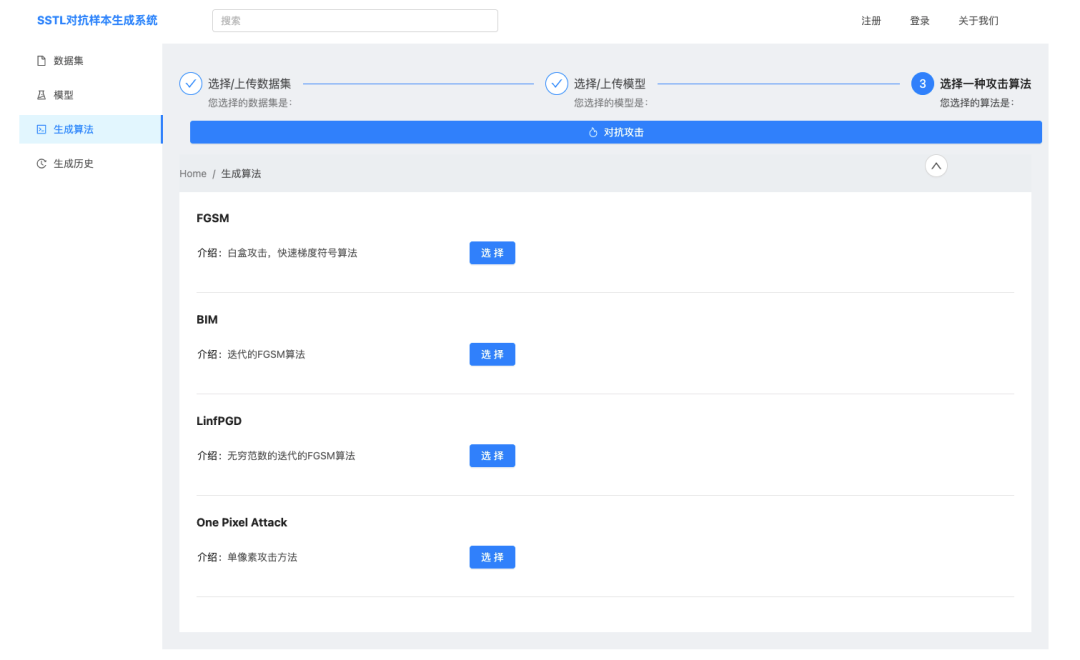The height and width of the screenshot is (660, 1080).
Task: Click the One Pixel Attack heading
Action: [242, 522]
